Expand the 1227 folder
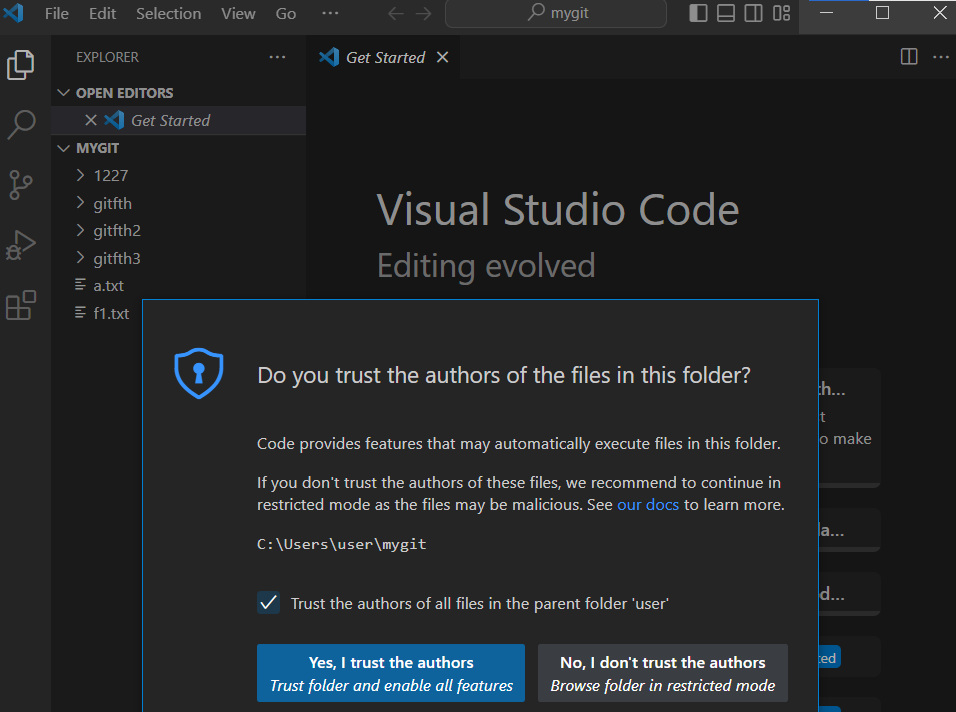Image resolution: width=956 pixels, height=712 pixels. pyautogui.click(x=80, y=176)
